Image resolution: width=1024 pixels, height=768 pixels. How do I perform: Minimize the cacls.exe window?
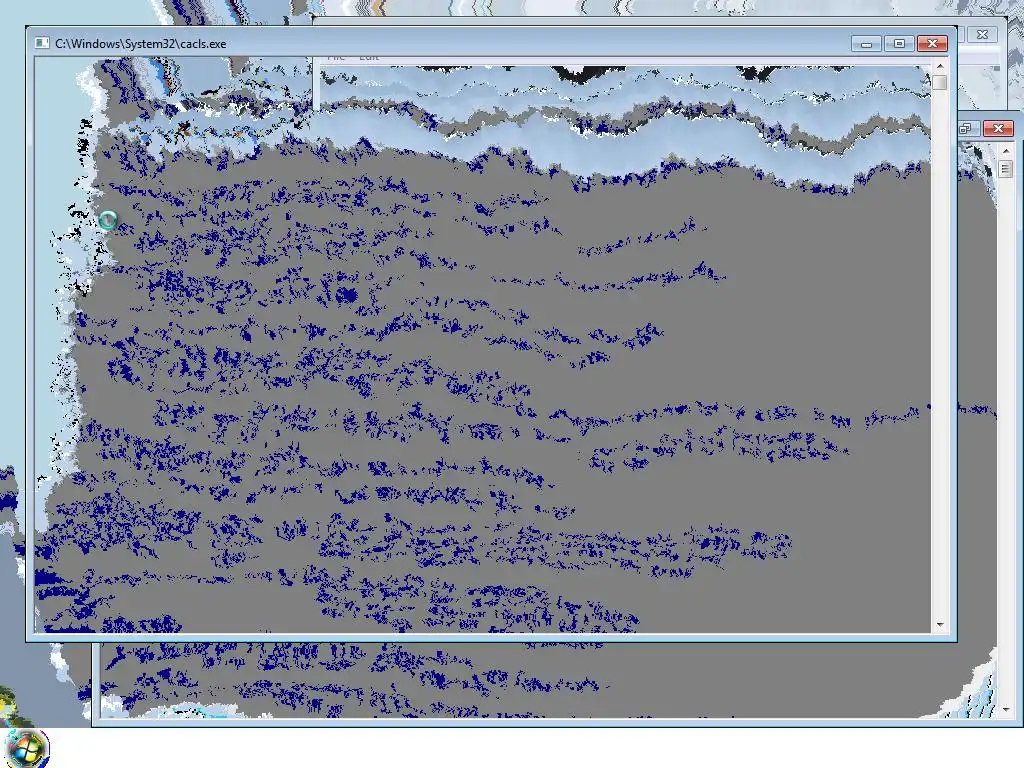point(867,44)
